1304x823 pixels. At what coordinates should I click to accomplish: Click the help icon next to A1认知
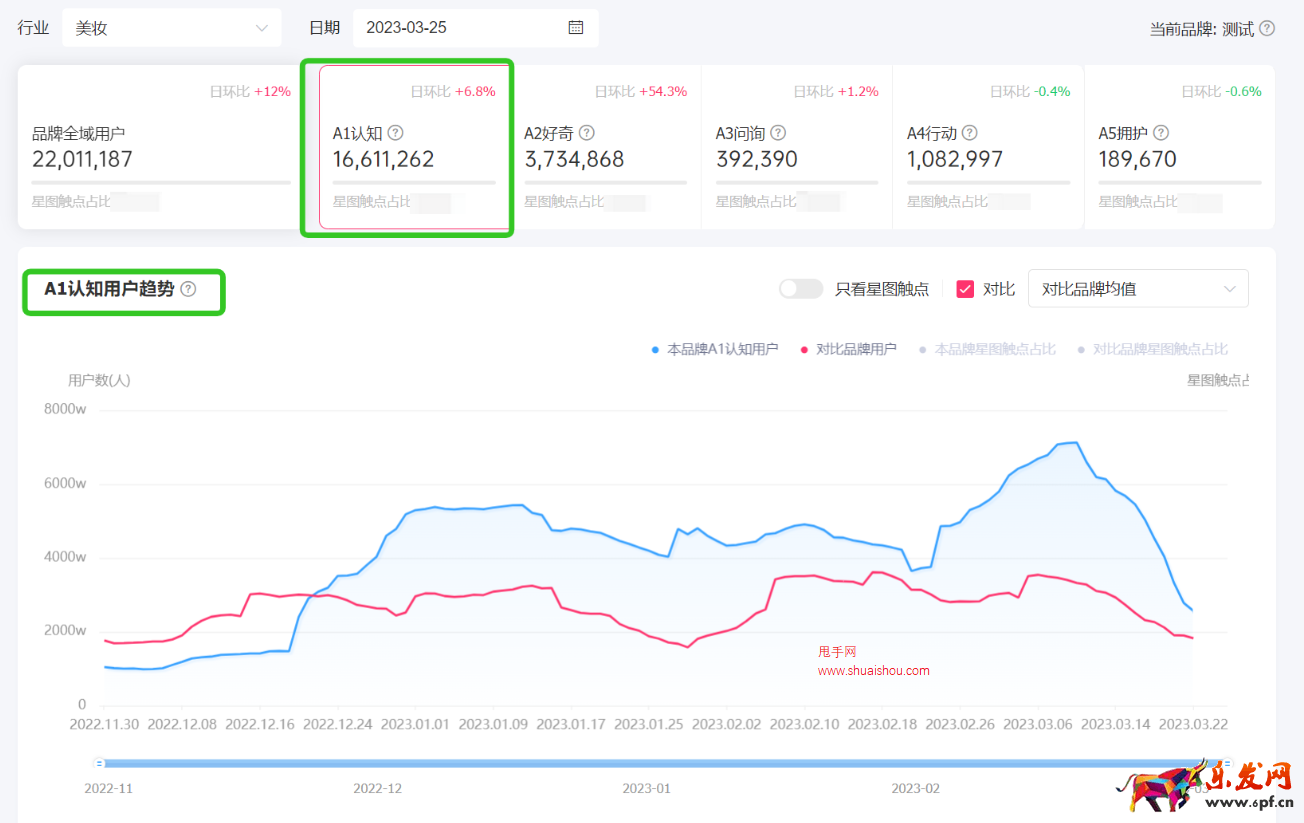point(396,133)
